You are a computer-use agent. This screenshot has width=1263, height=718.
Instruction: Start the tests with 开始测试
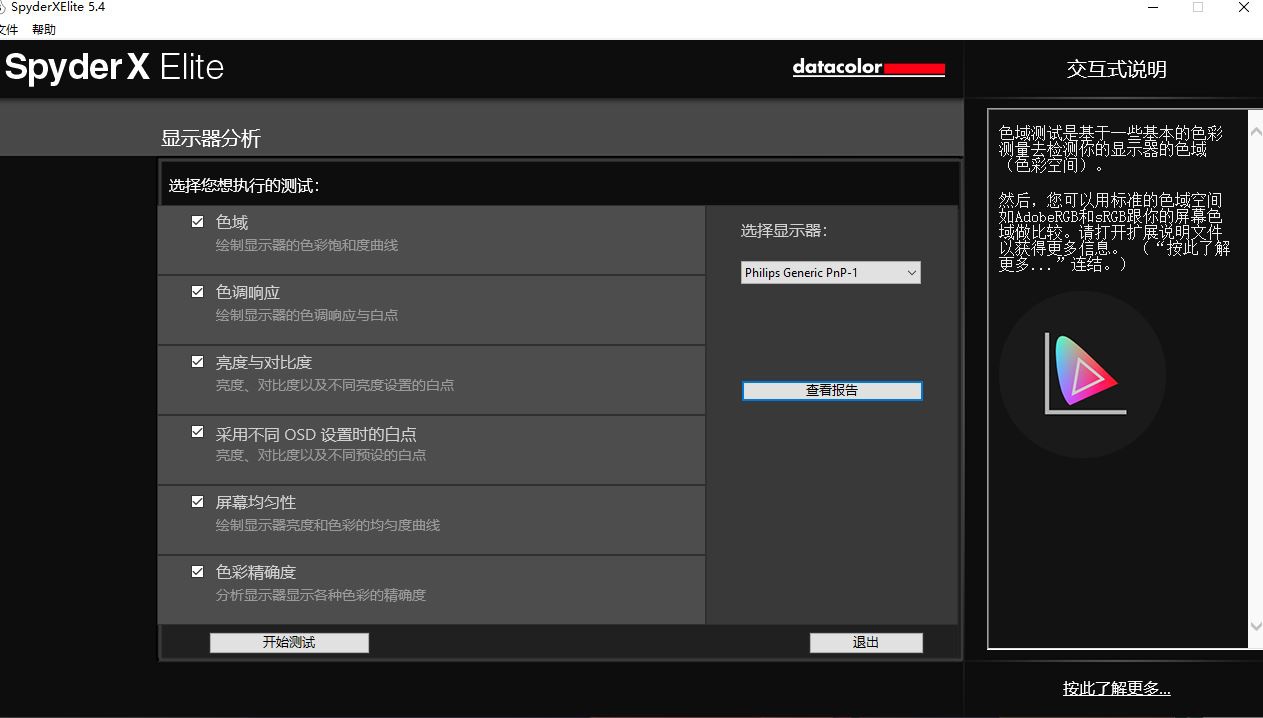[289, 642]
